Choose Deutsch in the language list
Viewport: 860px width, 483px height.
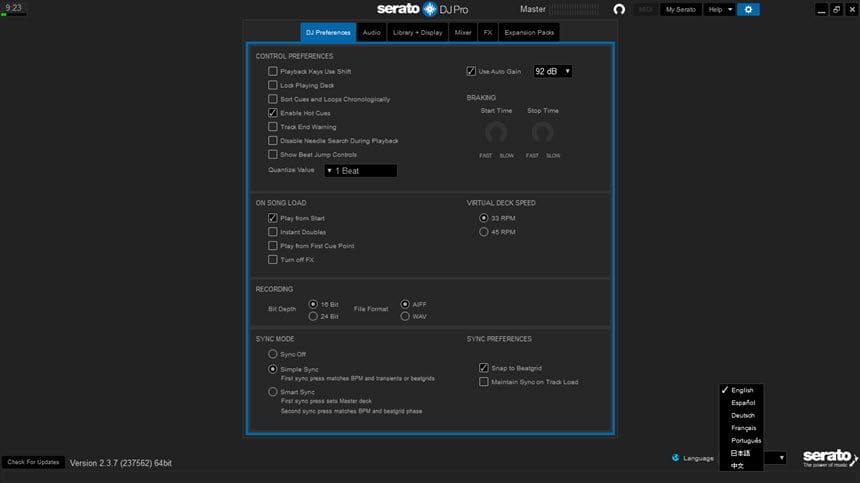coord(742,416)
